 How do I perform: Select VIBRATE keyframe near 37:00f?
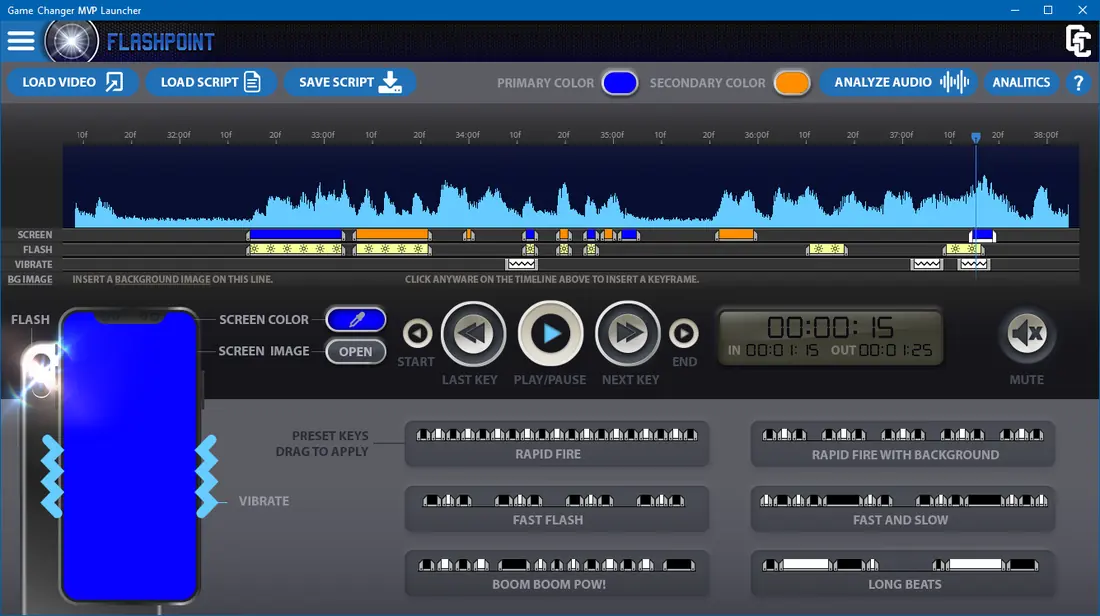[x=926, y=264]
